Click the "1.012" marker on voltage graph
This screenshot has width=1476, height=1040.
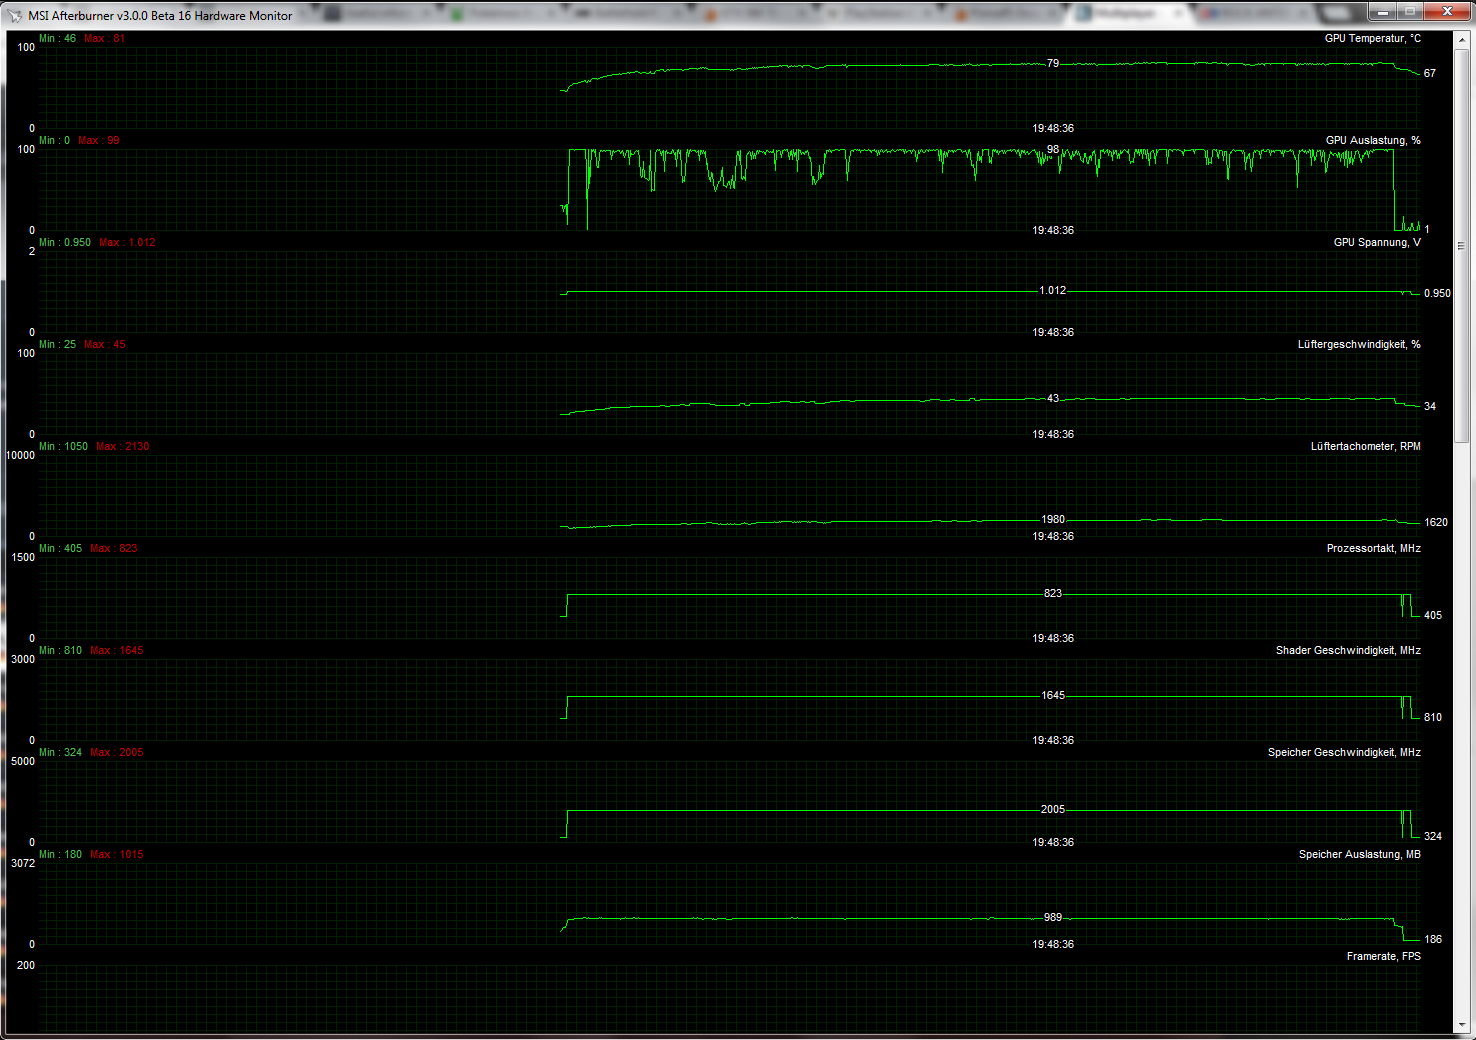[x=1053, y=290]
